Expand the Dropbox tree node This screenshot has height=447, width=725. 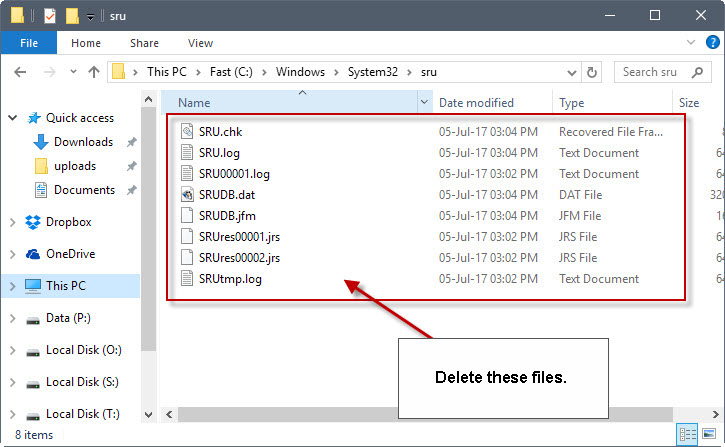point(12,222)
